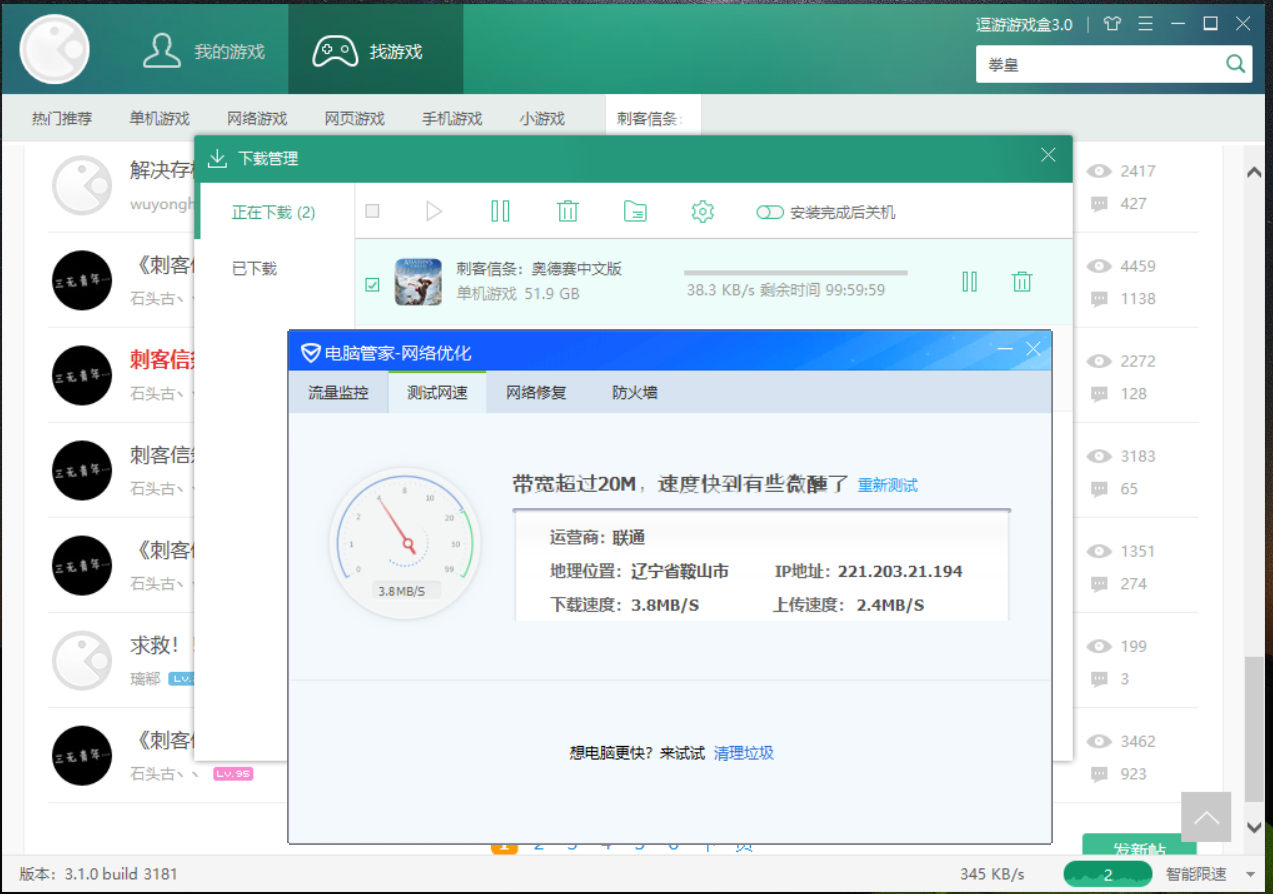Click the title 刺客信条：奥德赛中文版
This screenshot has width=1273, height=894.
539,268
